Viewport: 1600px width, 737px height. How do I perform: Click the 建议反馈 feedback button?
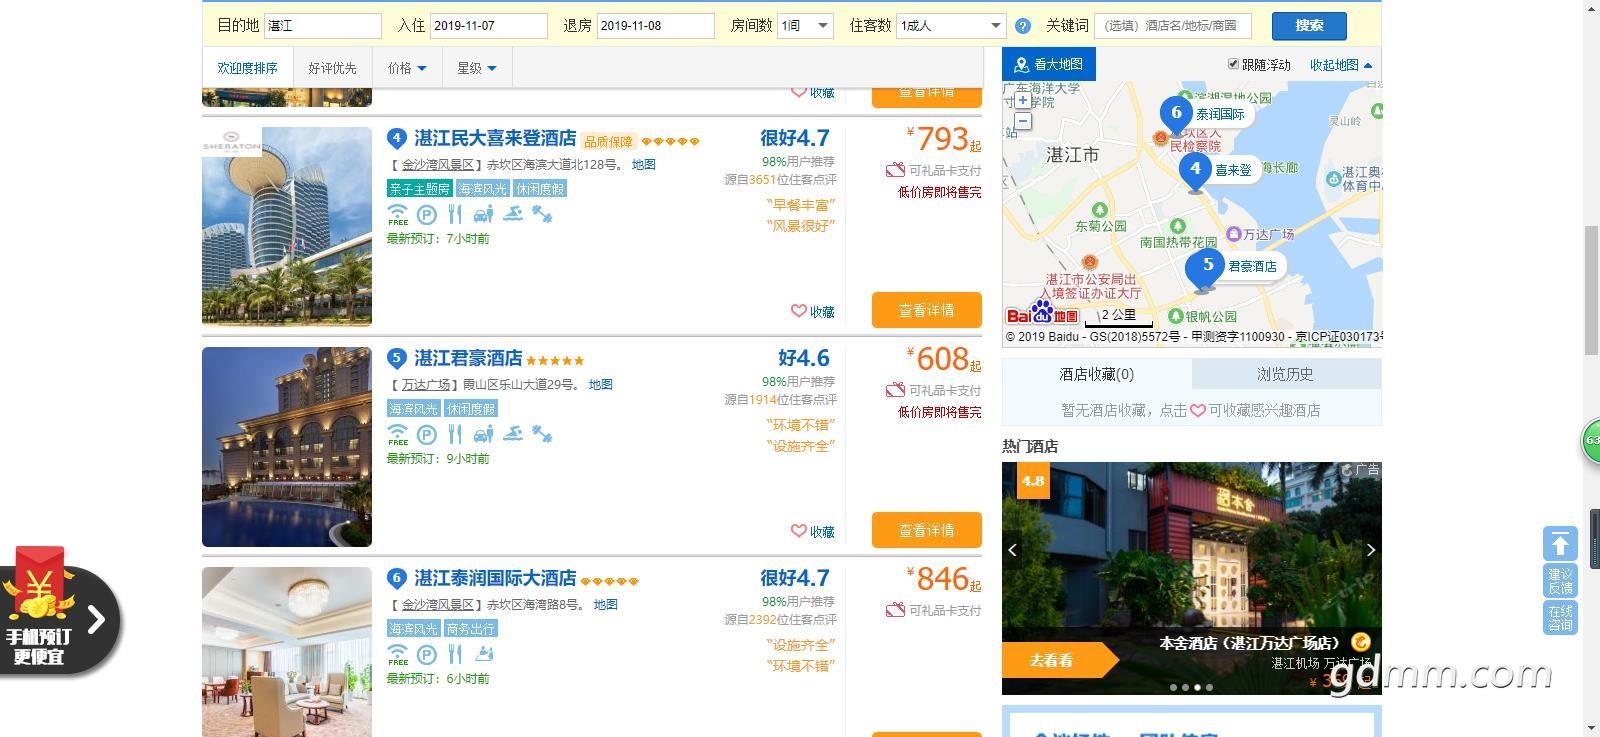click(1560, 581)
